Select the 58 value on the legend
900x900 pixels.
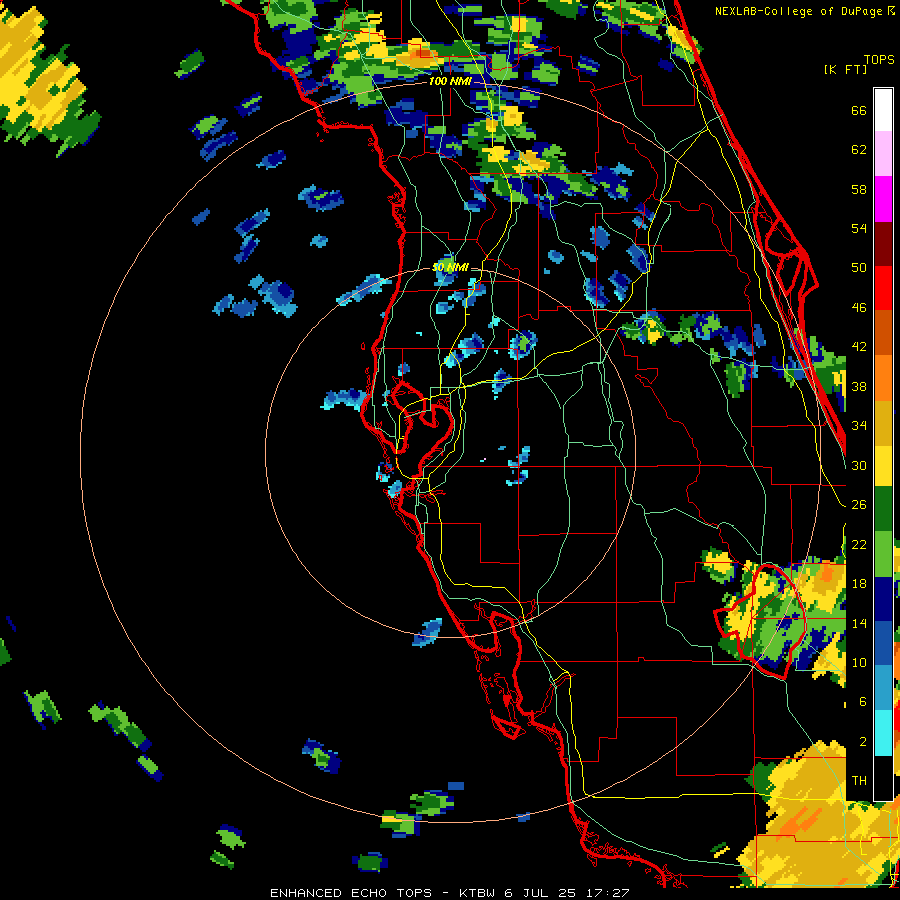[x=859, y=189]
